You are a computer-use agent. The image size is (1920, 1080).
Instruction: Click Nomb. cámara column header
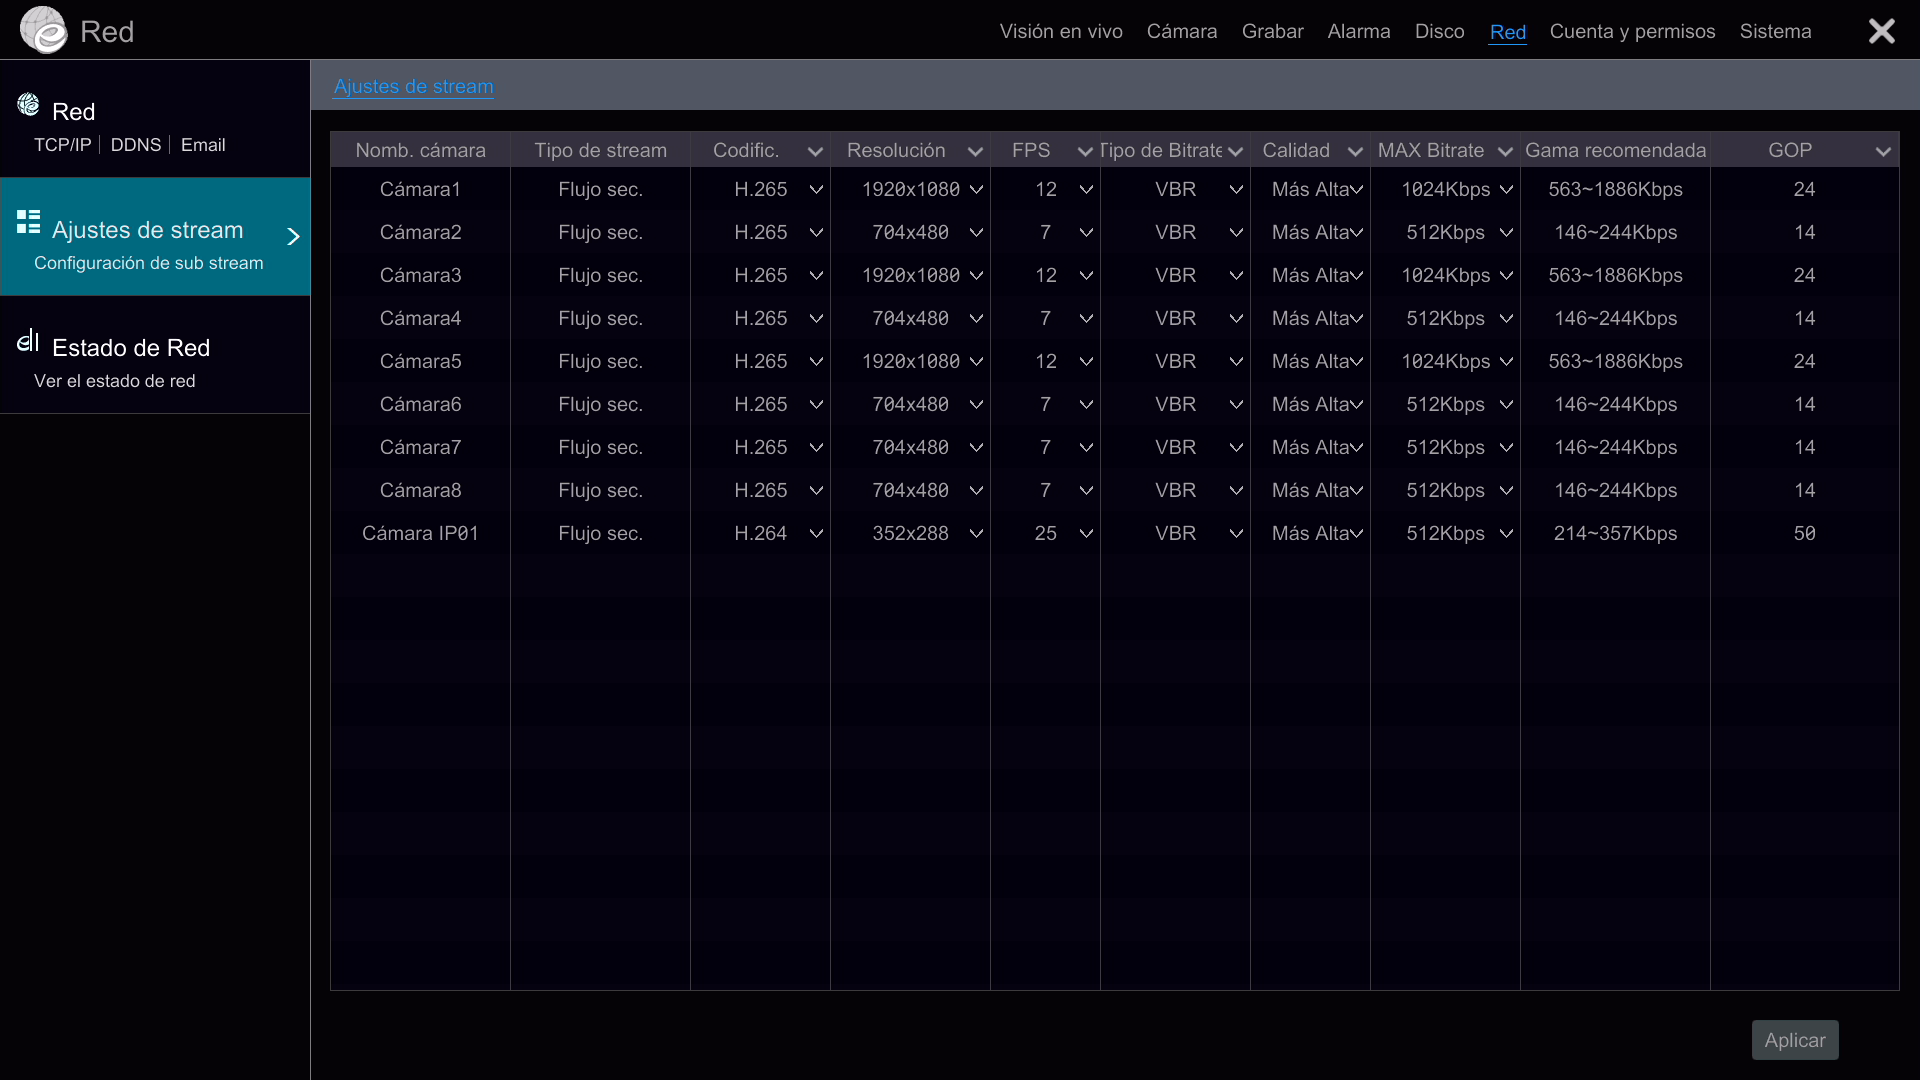[x=420, y=150]
